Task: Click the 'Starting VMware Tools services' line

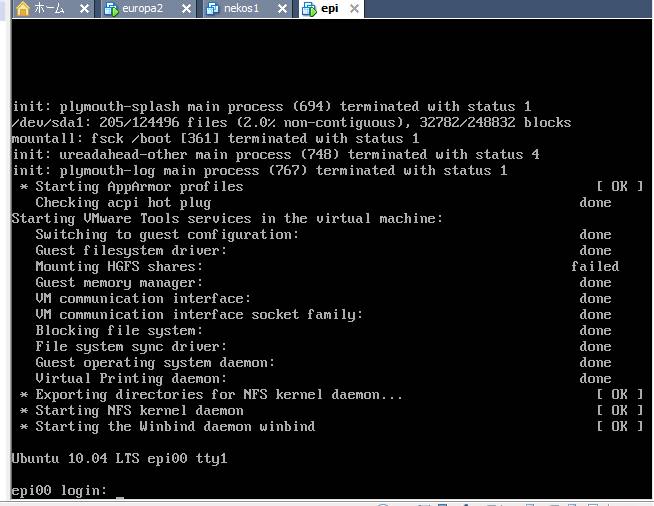Action: 227,219
